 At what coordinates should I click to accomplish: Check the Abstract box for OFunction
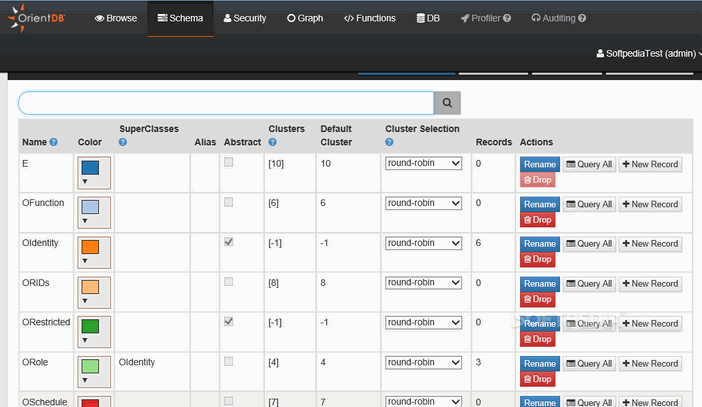[229, 202]
